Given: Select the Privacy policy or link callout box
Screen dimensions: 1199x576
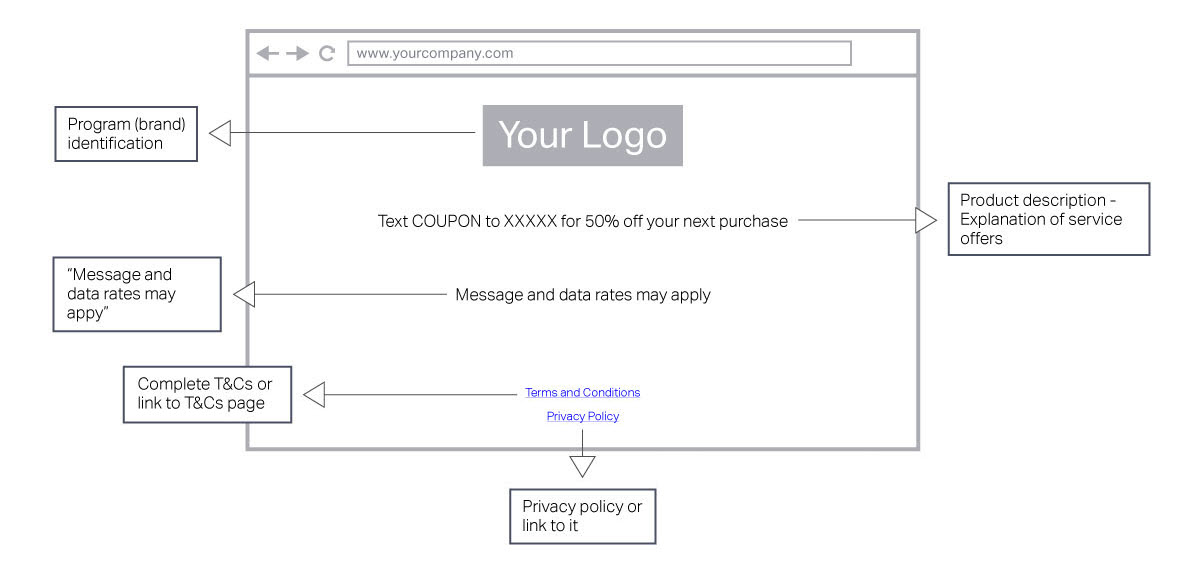Looking at the screenshot, I should (582, 516).
